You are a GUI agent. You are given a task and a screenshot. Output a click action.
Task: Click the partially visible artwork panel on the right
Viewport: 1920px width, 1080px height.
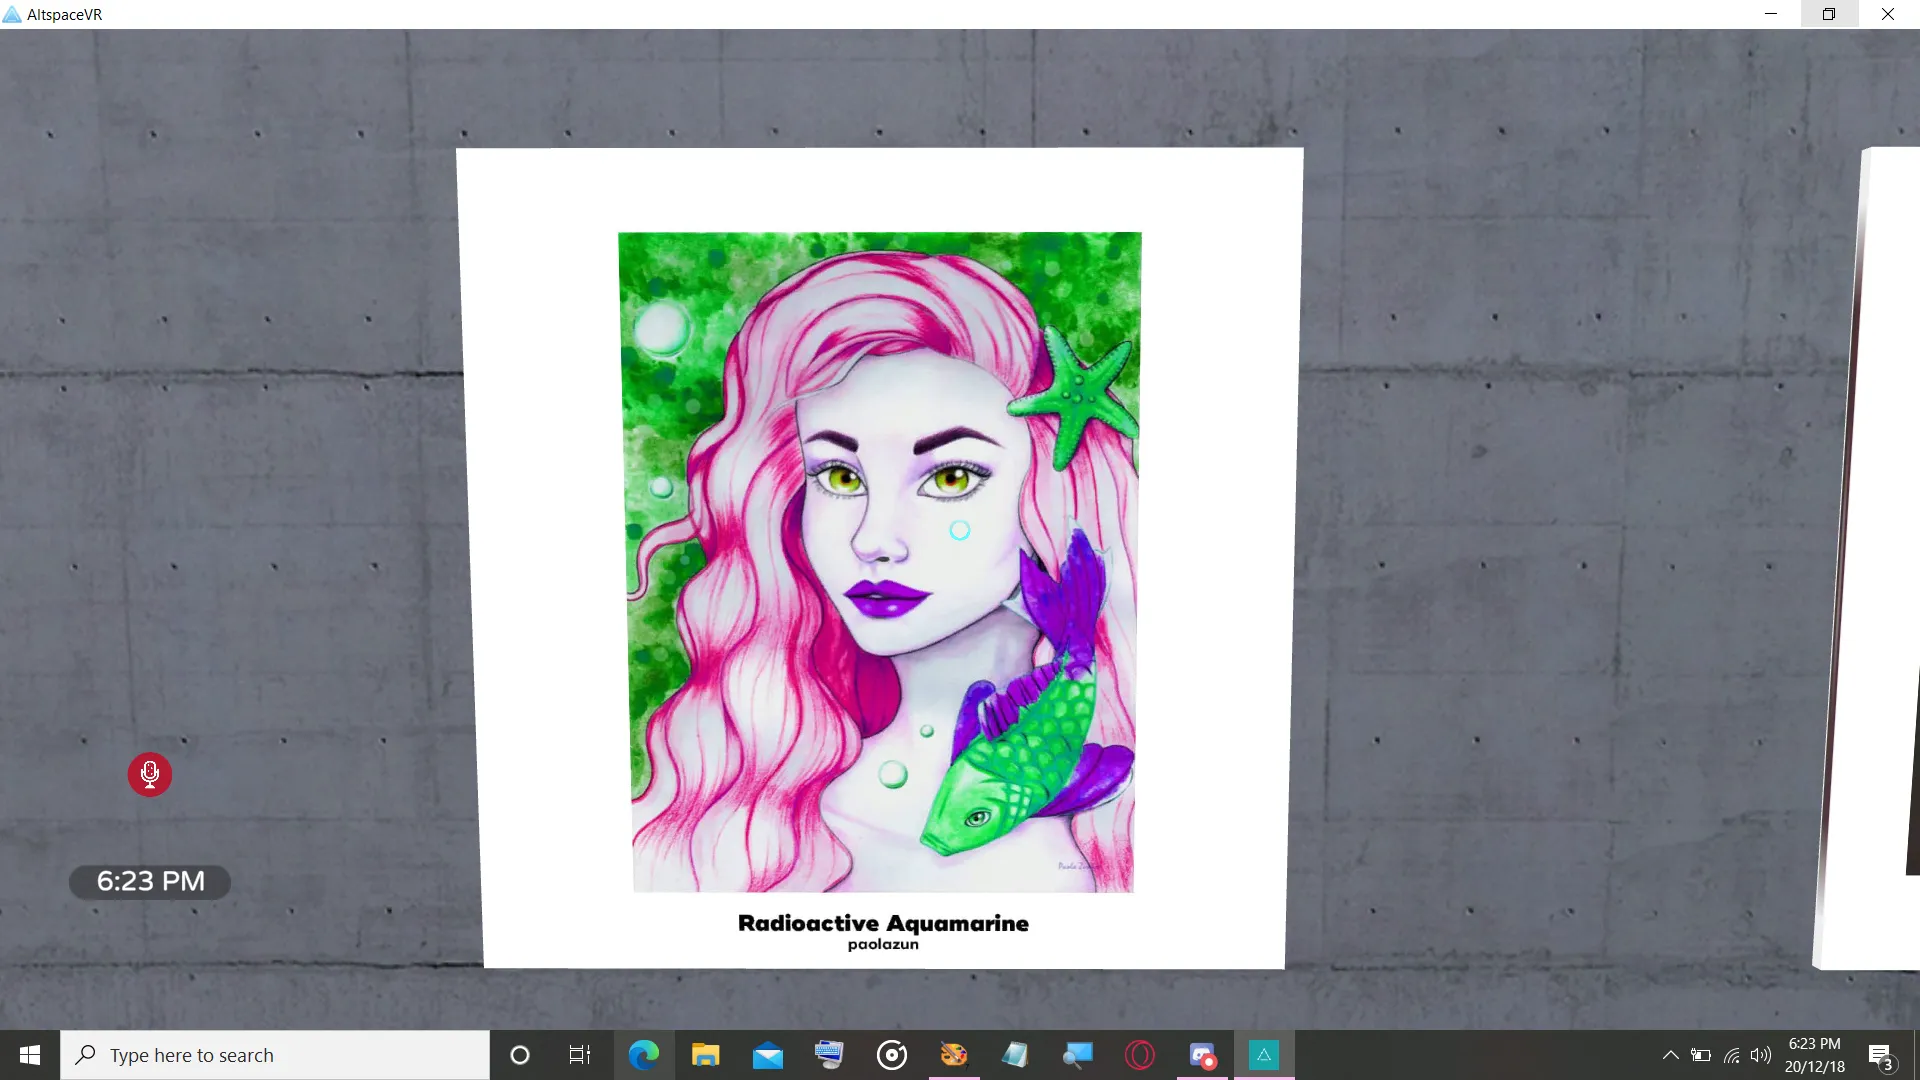(x=1870, y=558)
